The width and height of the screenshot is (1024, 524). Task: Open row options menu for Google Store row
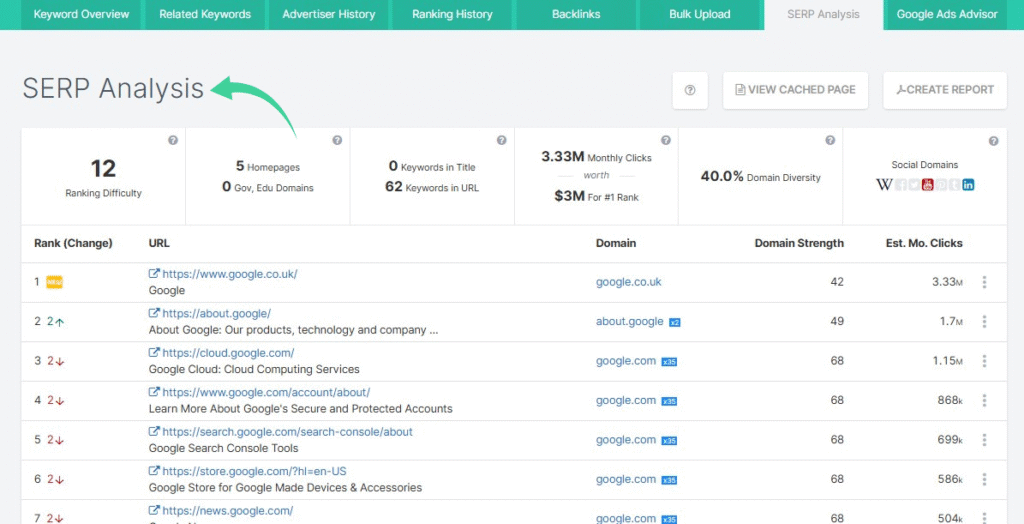pyautogui.click(x=984, y=479)
